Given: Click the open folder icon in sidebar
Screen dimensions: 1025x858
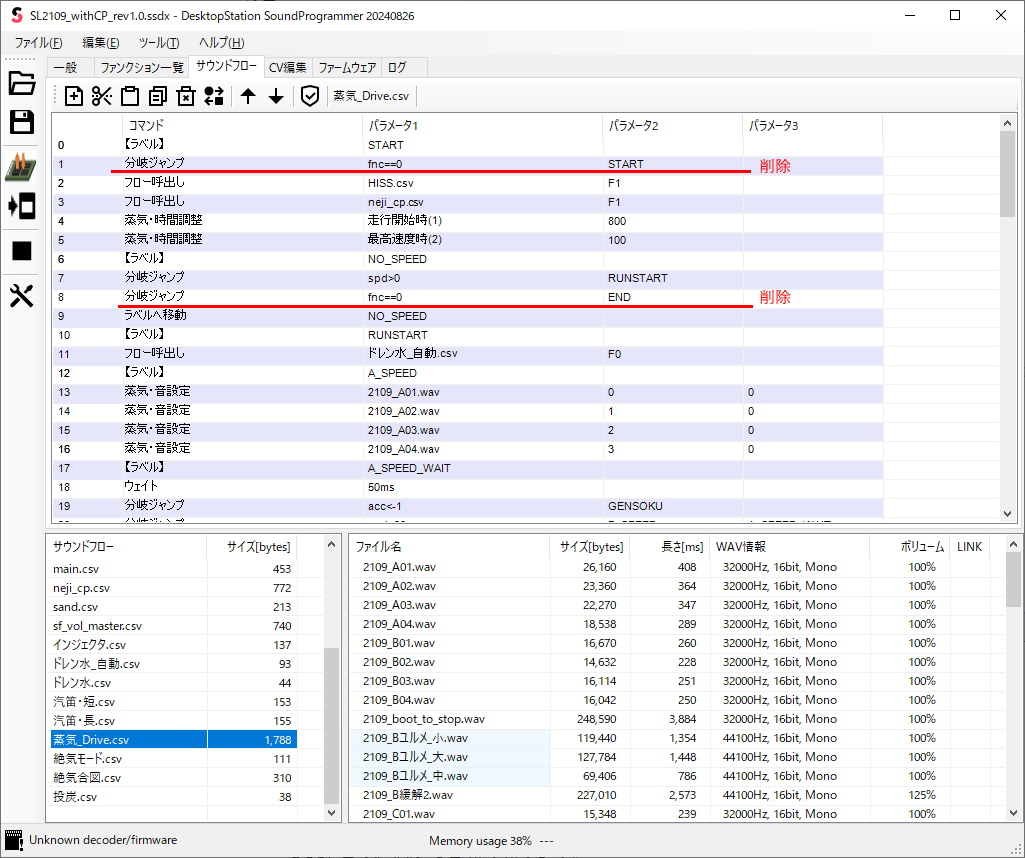Looking at the screenshot, I should (x=22, y=83).
